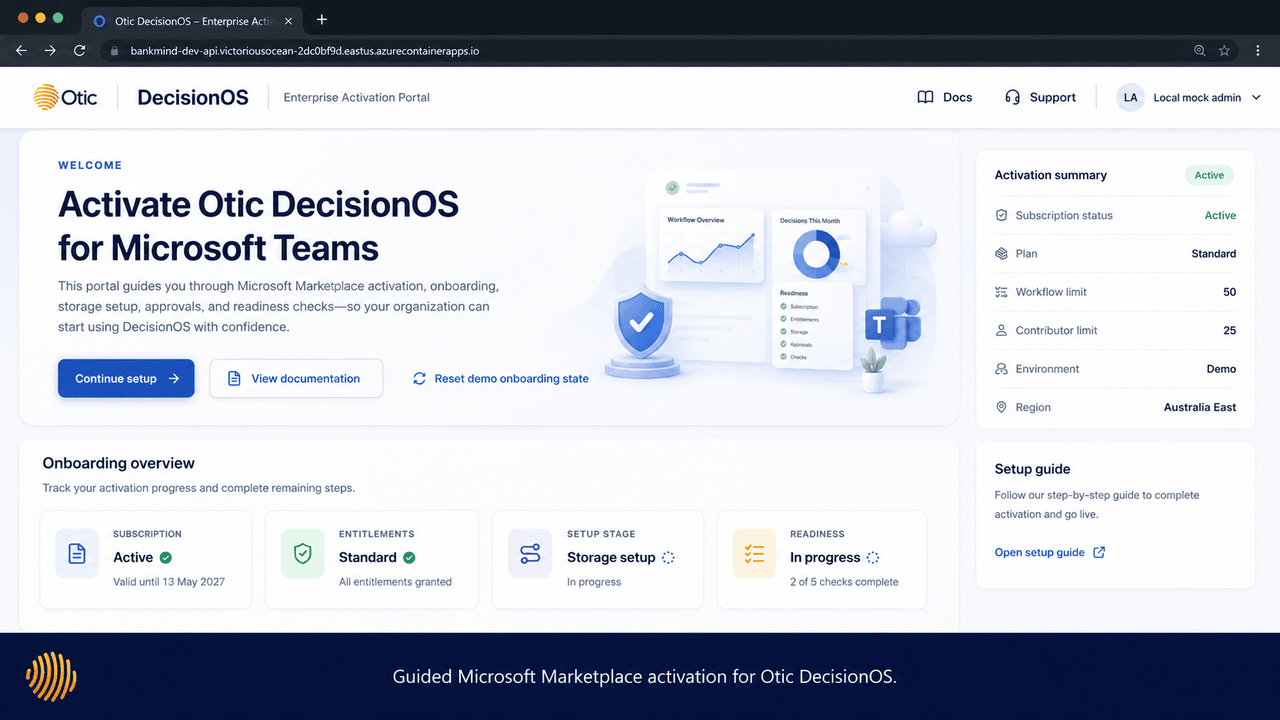Click the Otic logo in the header

tap(65, 97)
